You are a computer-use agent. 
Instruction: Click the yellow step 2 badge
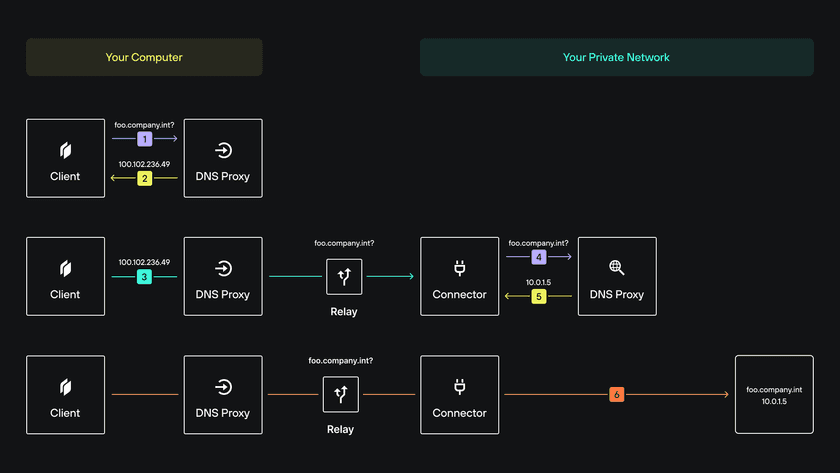click(144, 178)
